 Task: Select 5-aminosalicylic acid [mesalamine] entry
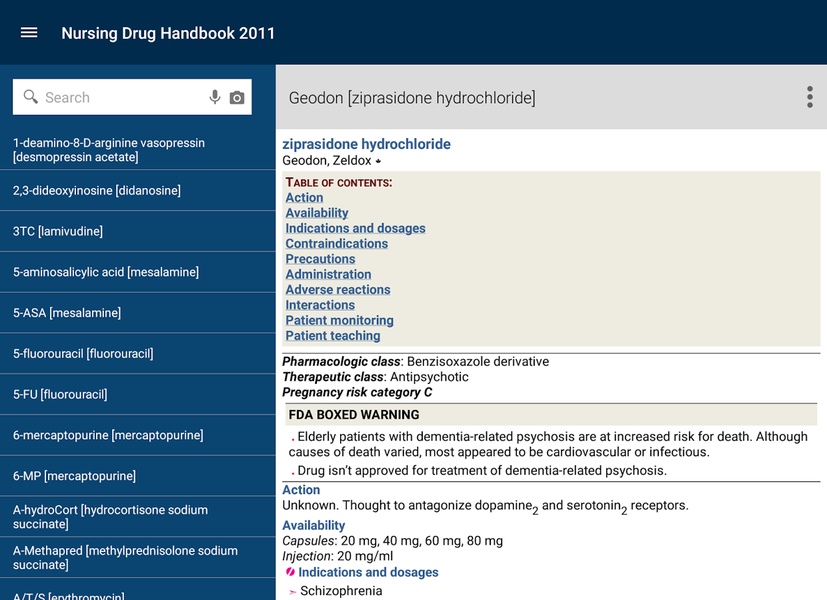coord(138,272)
